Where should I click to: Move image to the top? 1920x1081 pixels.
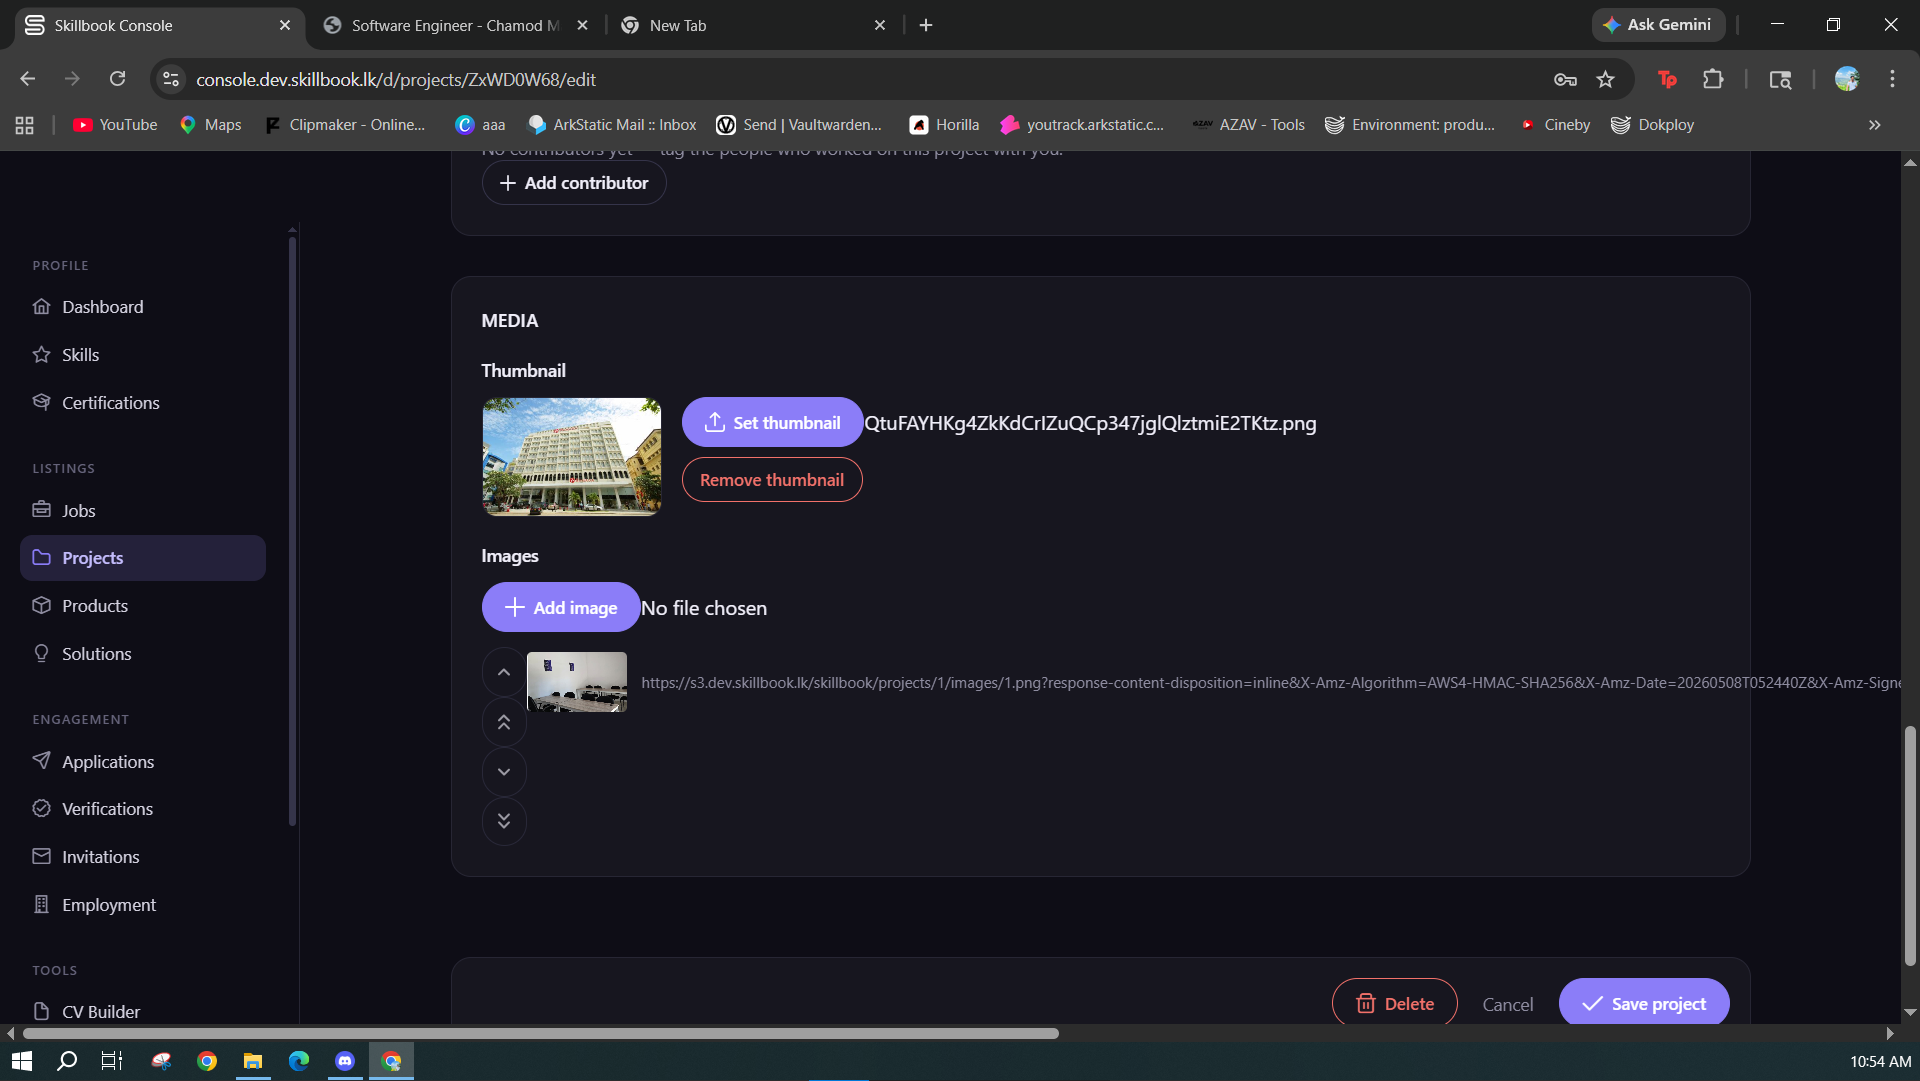[504, 722]
